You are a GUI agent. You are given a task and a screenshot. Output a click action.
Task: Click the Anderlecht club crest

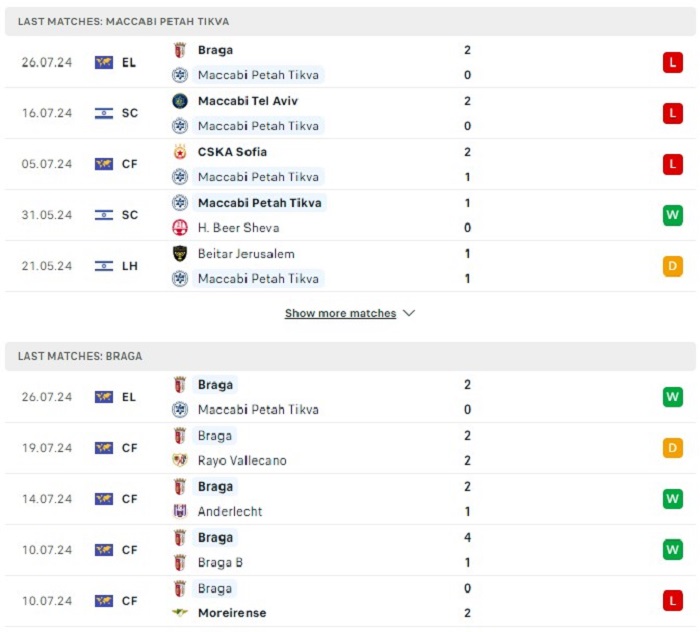[180, 511]
